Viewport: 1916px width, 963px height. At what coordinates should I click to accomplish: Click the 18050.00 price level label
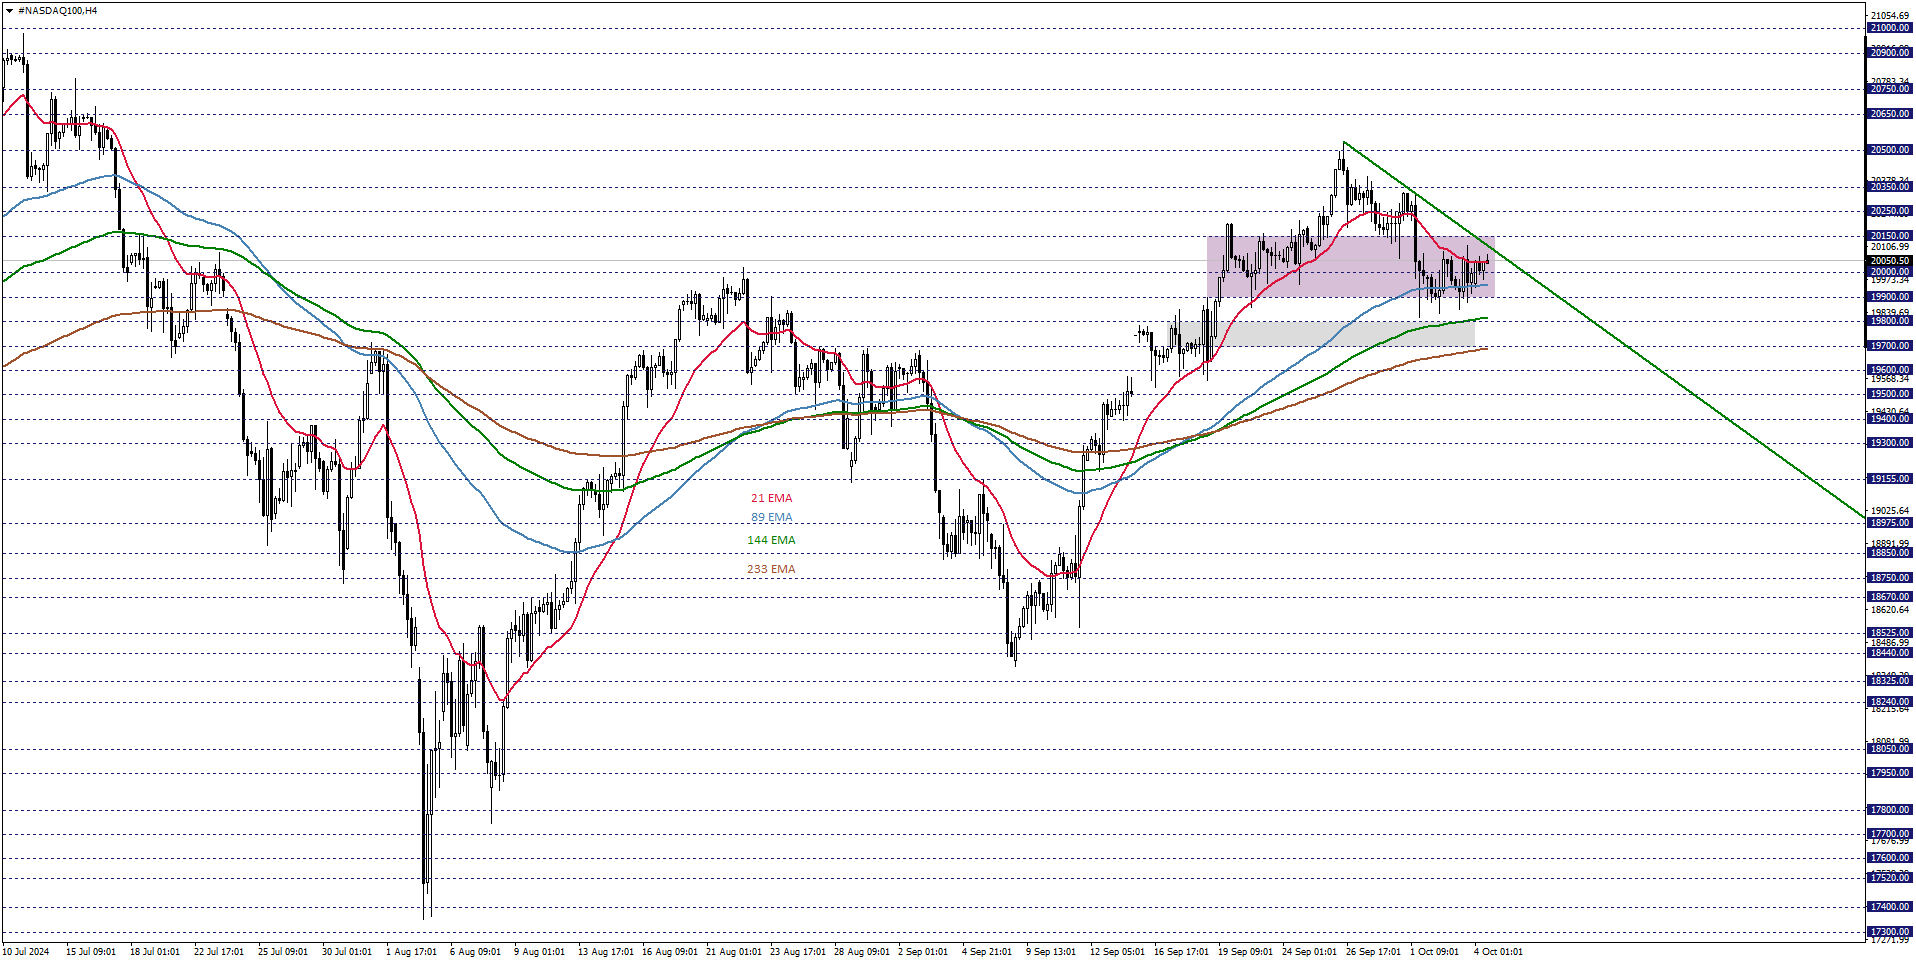[1890, 749]
